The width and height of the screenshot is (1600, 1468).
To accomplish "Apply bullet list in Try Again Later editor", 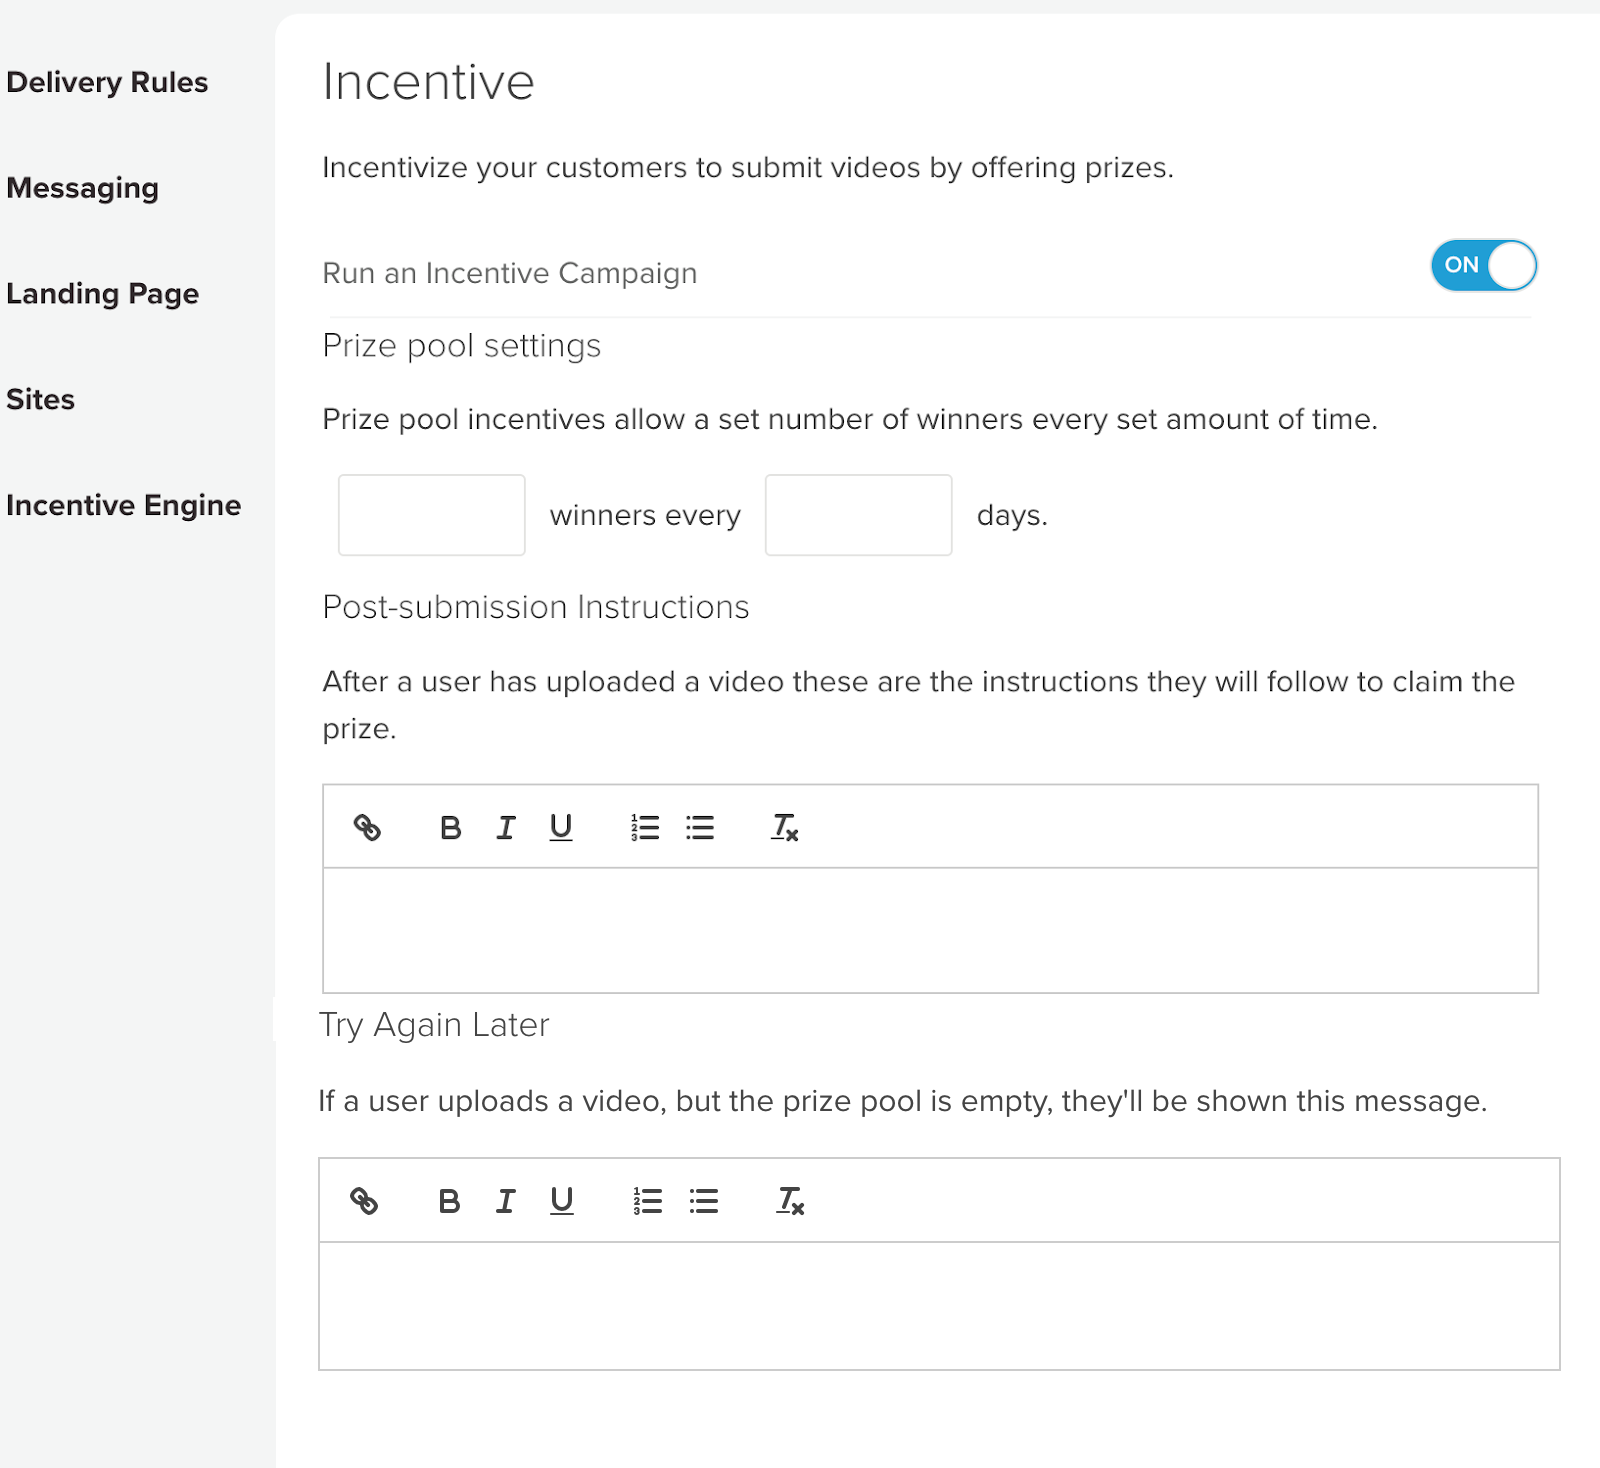I will click(x=704, y=1200).
